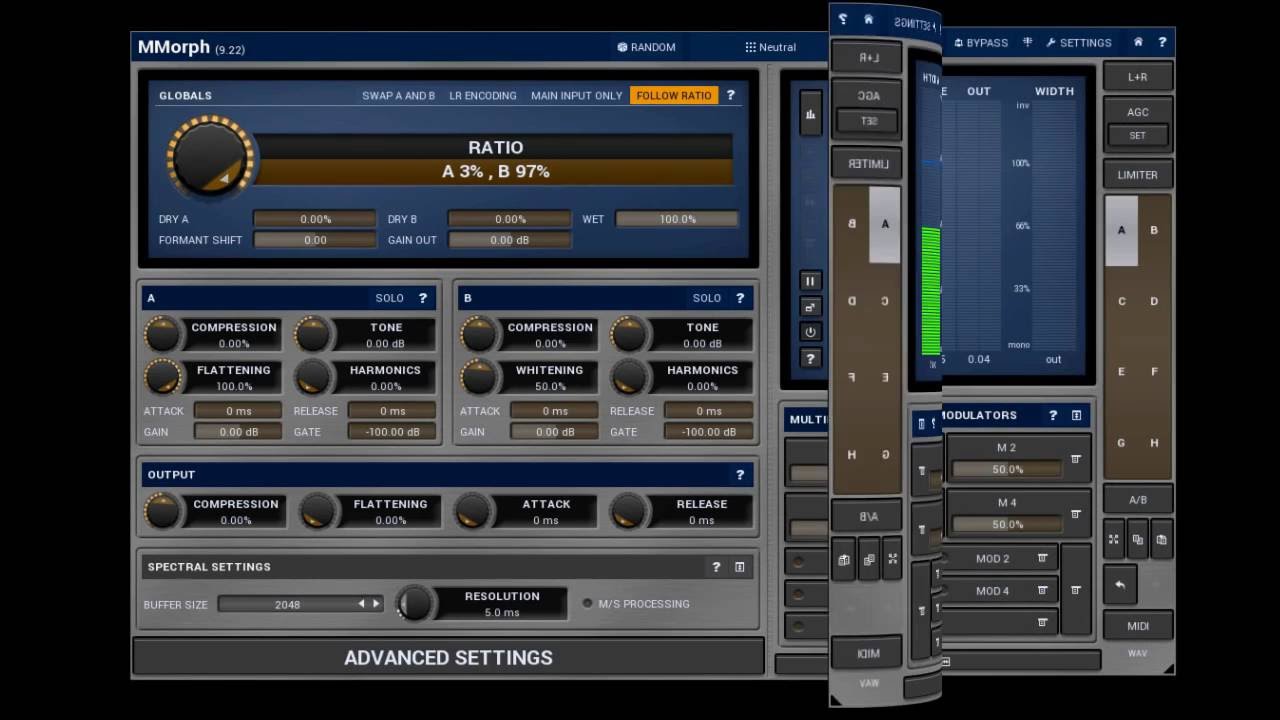Image resolution: width=1280 pixels, height=720 pixels.
Task: Enable MAIN INPUT ONLY
Action: [576, 96]
